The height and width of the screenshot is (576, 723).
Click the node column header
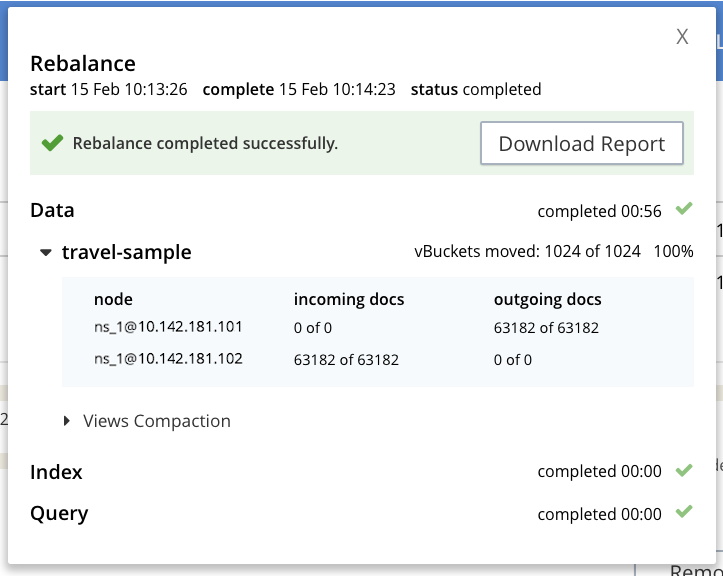pos(113,299)
